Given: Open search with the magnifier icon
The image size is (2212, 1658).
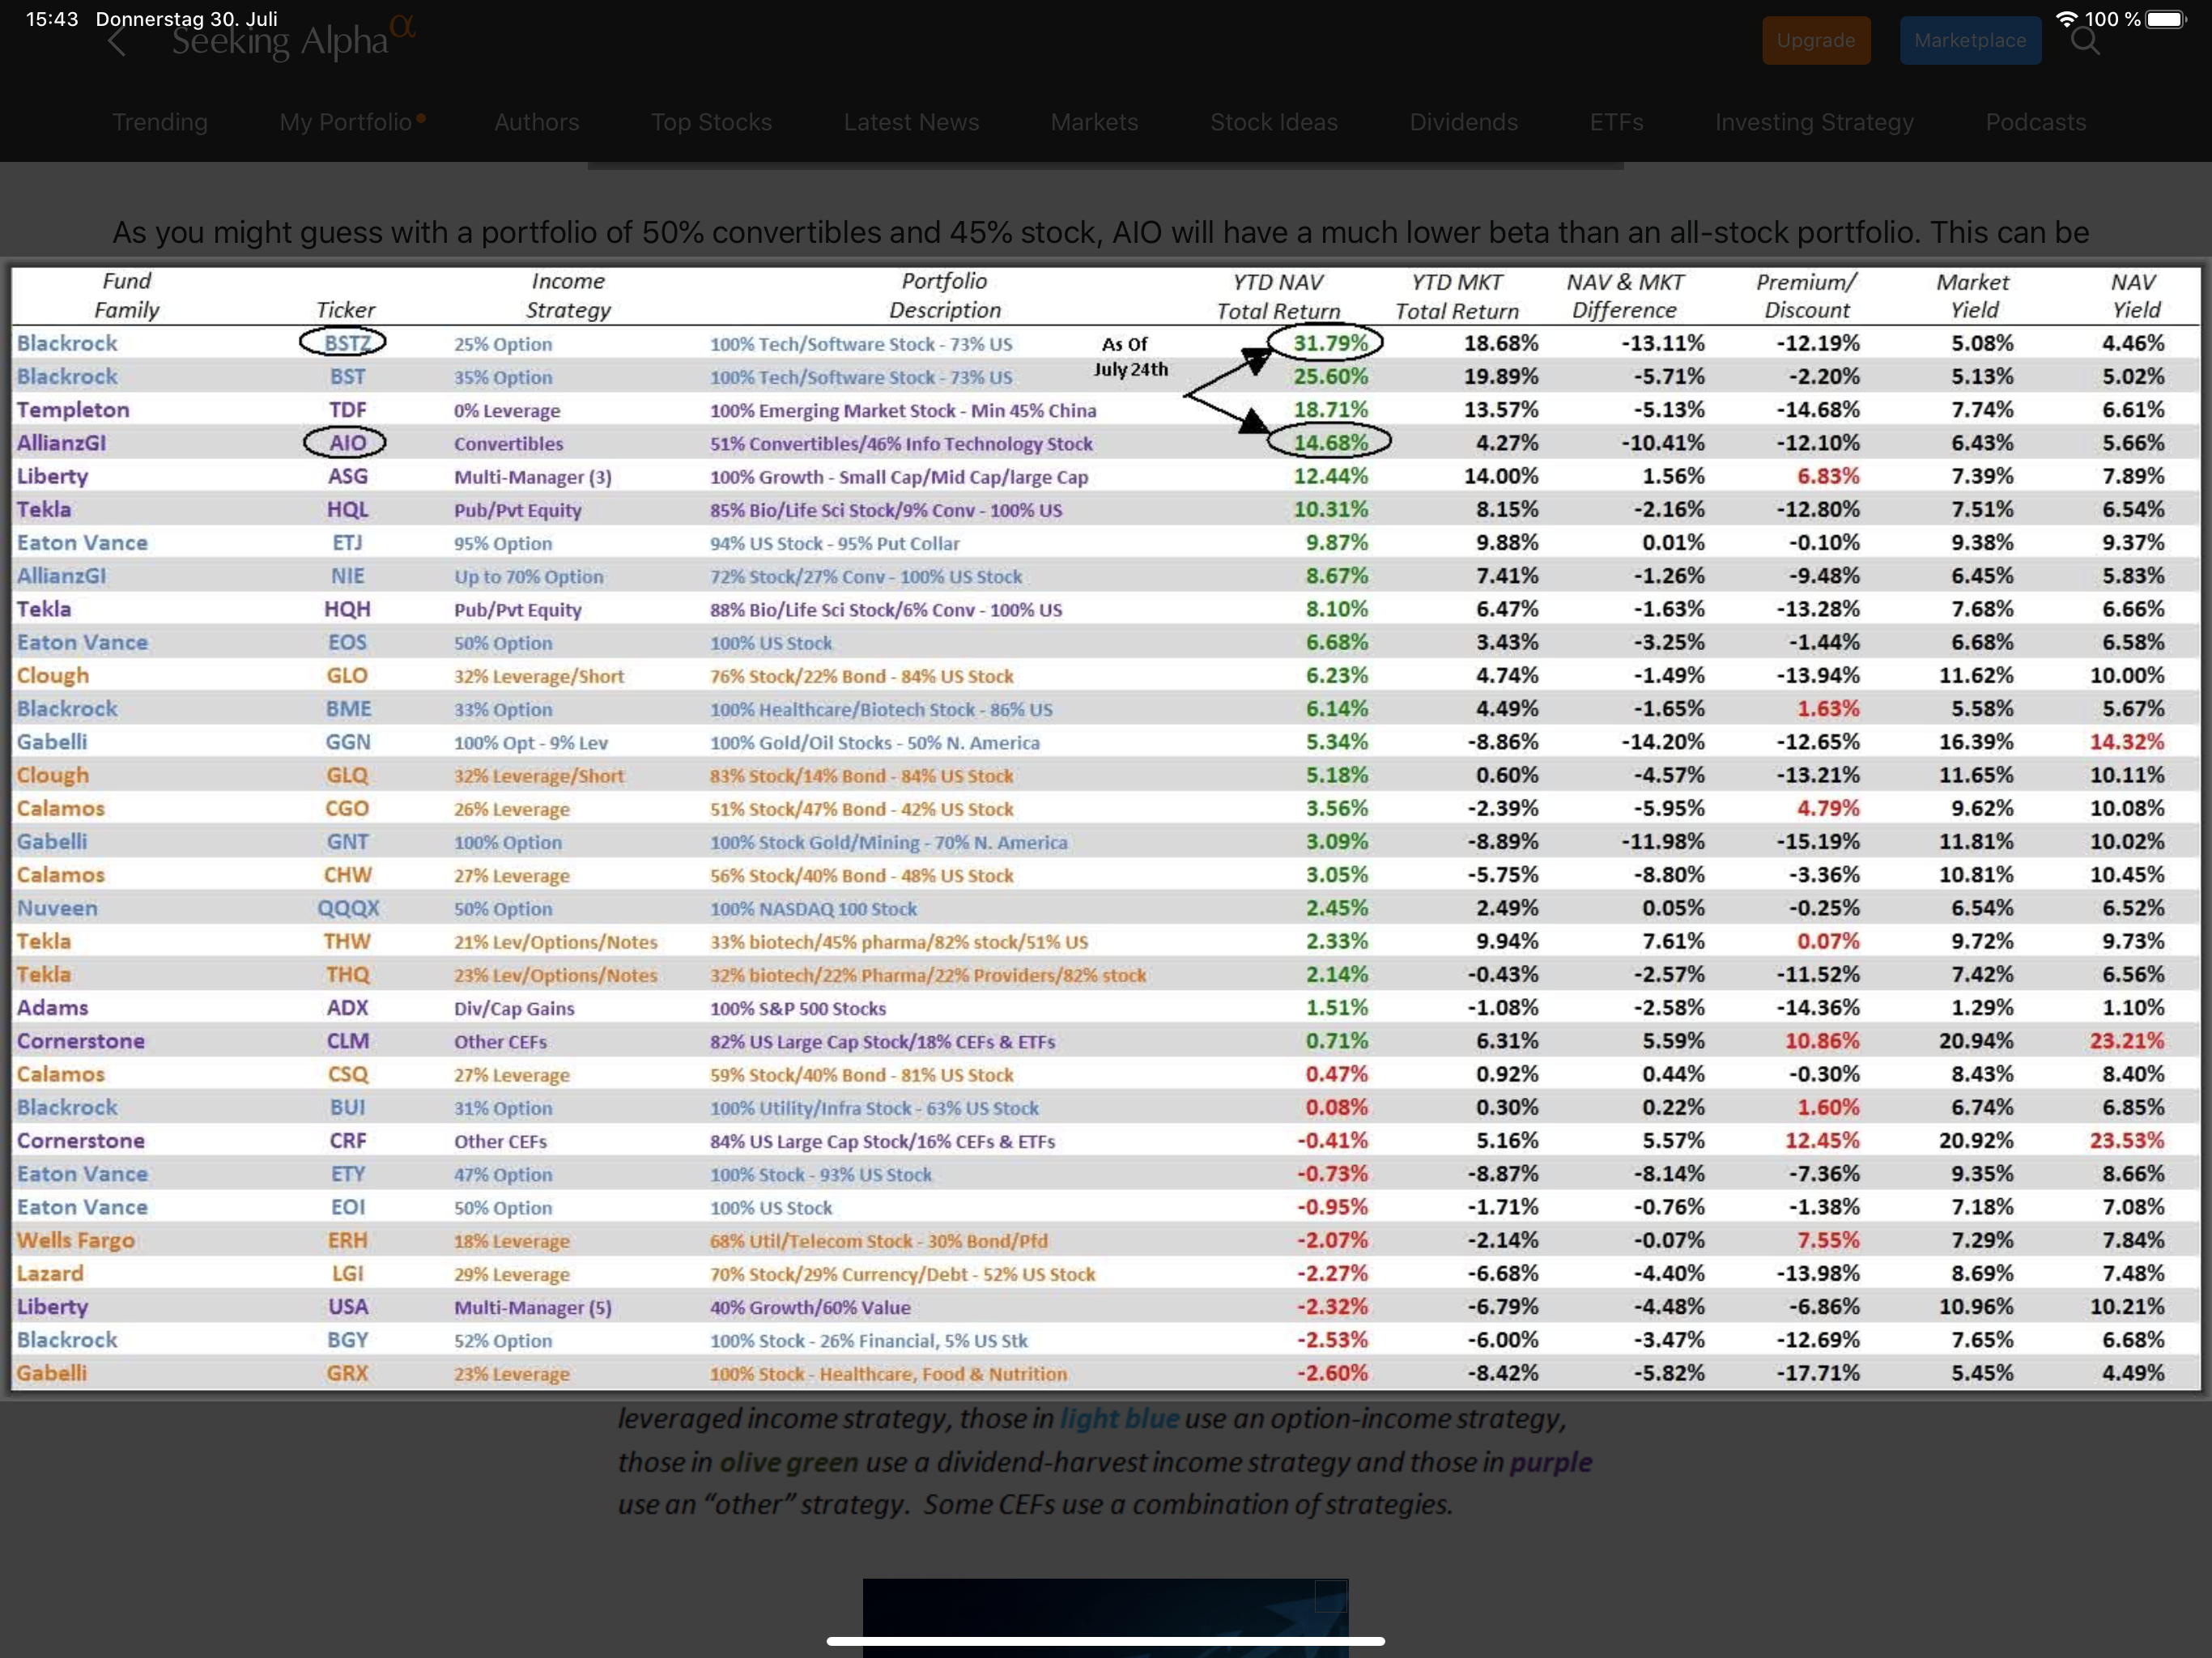Looking at the screenshot, I should click(2084, 41).
